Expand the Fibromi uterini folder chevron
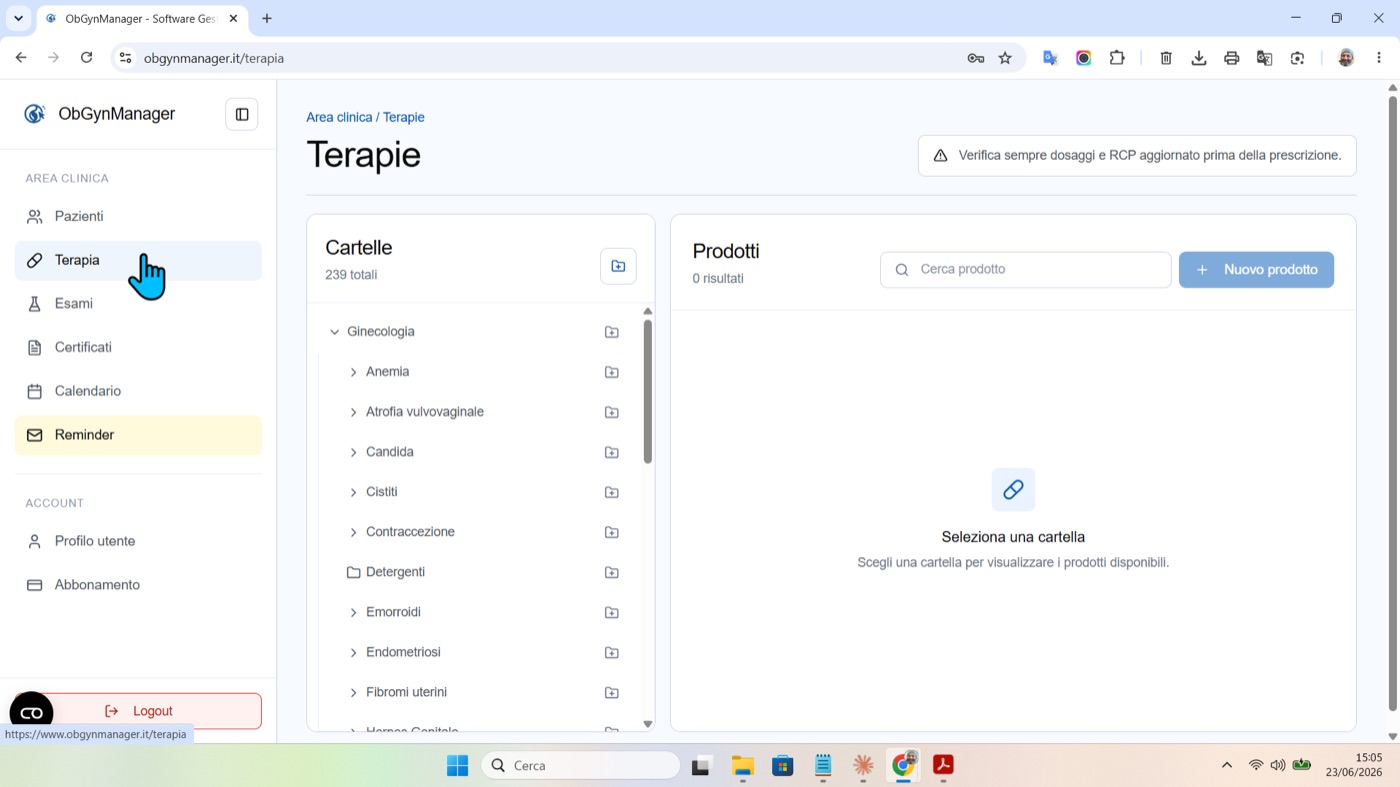Screen dimensions: 1400x787 (353, 692)
